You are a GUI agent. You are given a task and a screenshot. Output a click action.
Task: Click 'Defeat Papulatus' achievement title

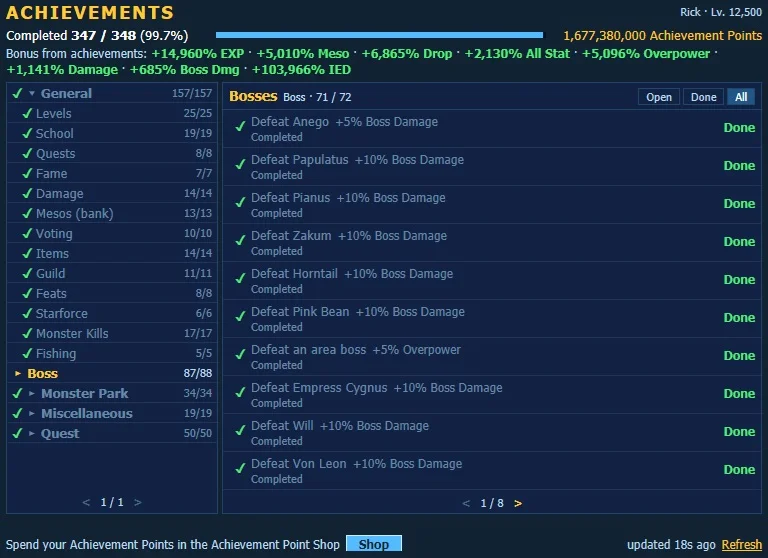[x=300, y=160]
